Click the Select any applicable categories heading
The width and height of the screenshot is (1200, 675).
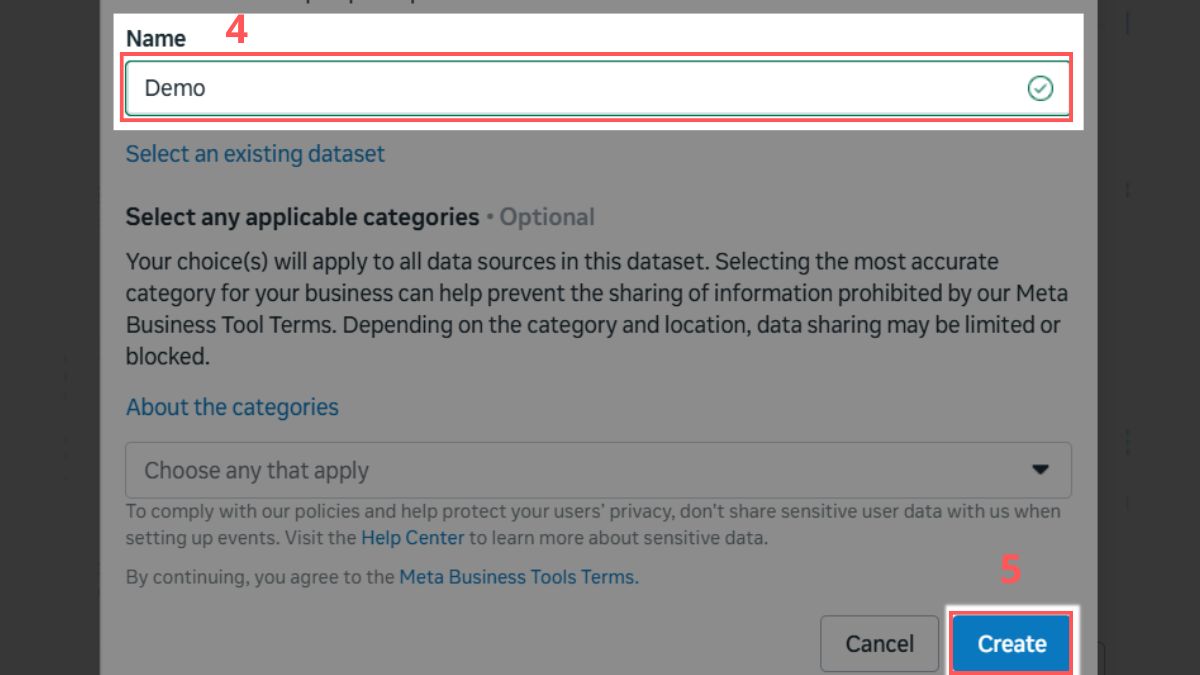click(x=302, y=217)
